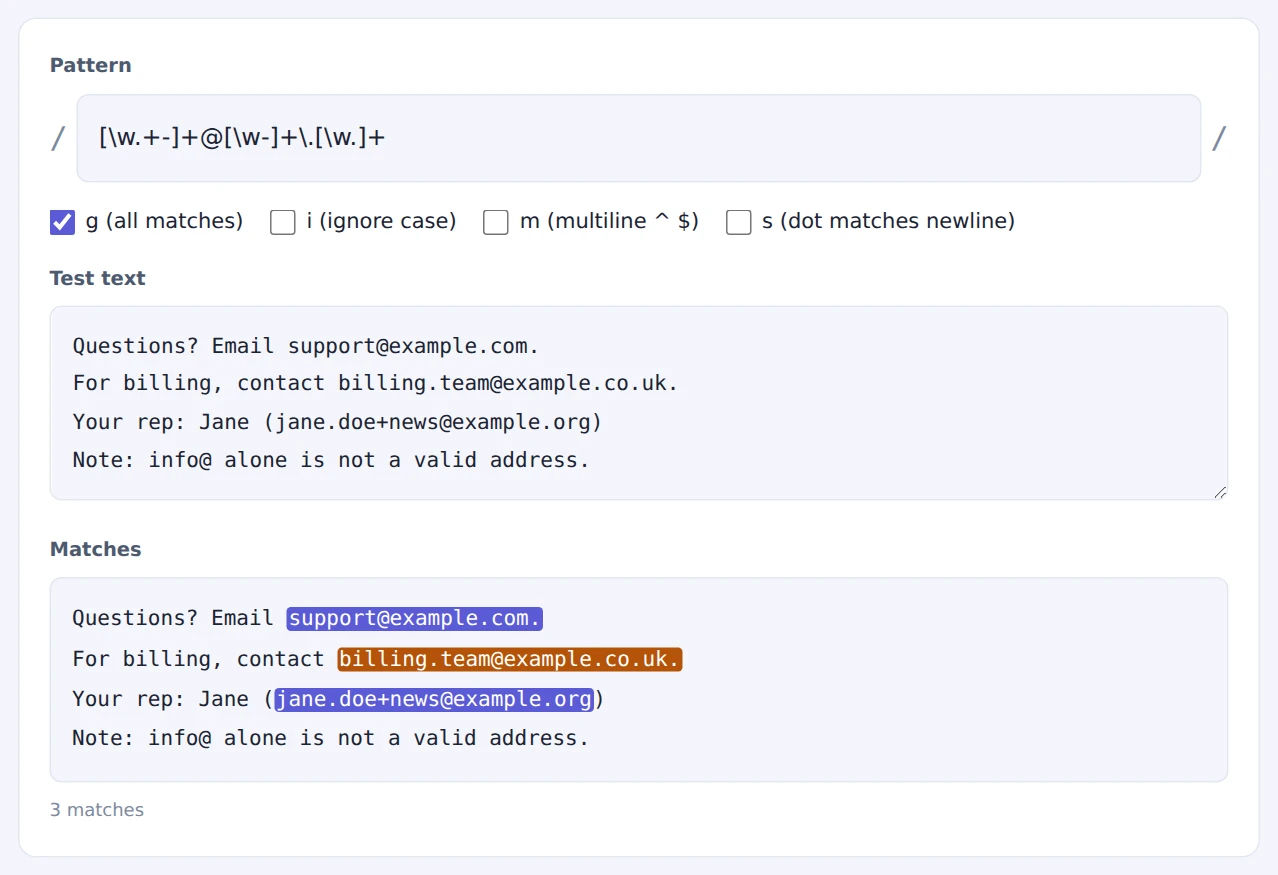Click the '3 matches' count text
The height and width of the screenshot is (875, 1278).
coord(97,810)
